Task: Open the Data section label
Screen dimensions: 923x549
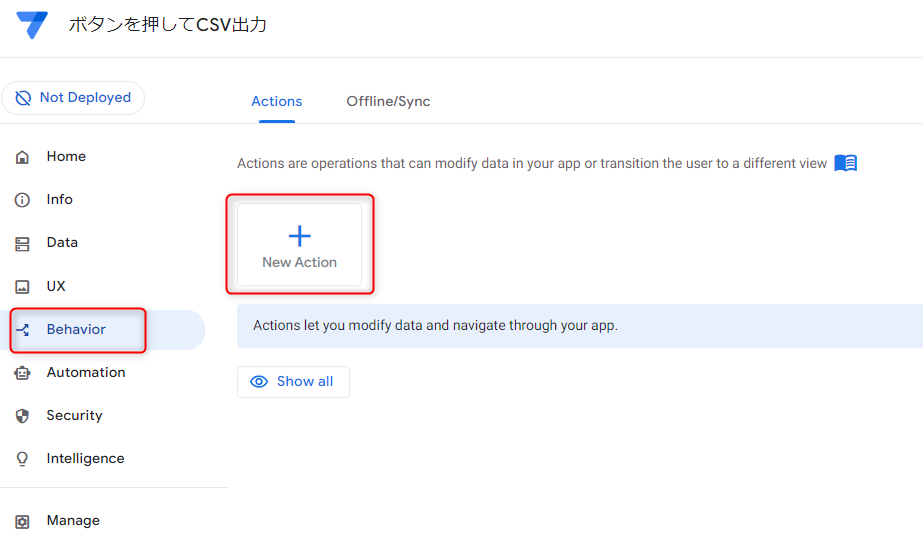Action: [62, 242]
